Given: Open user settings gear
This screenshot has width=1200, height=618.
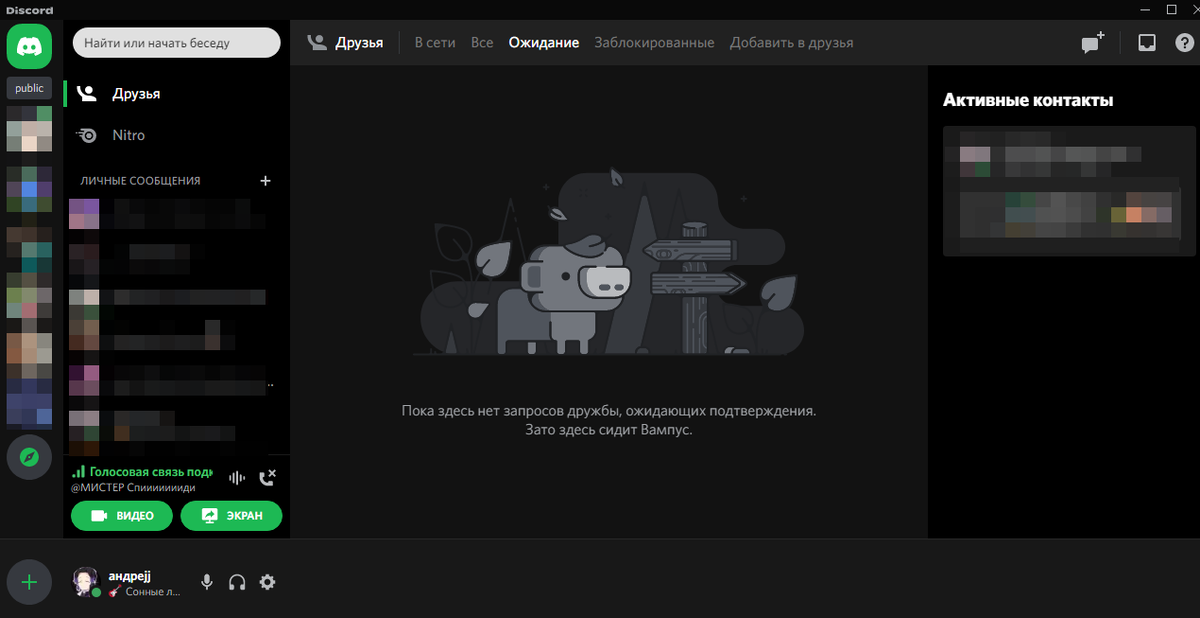Looking at the screenshot, I should pos(267,582).
